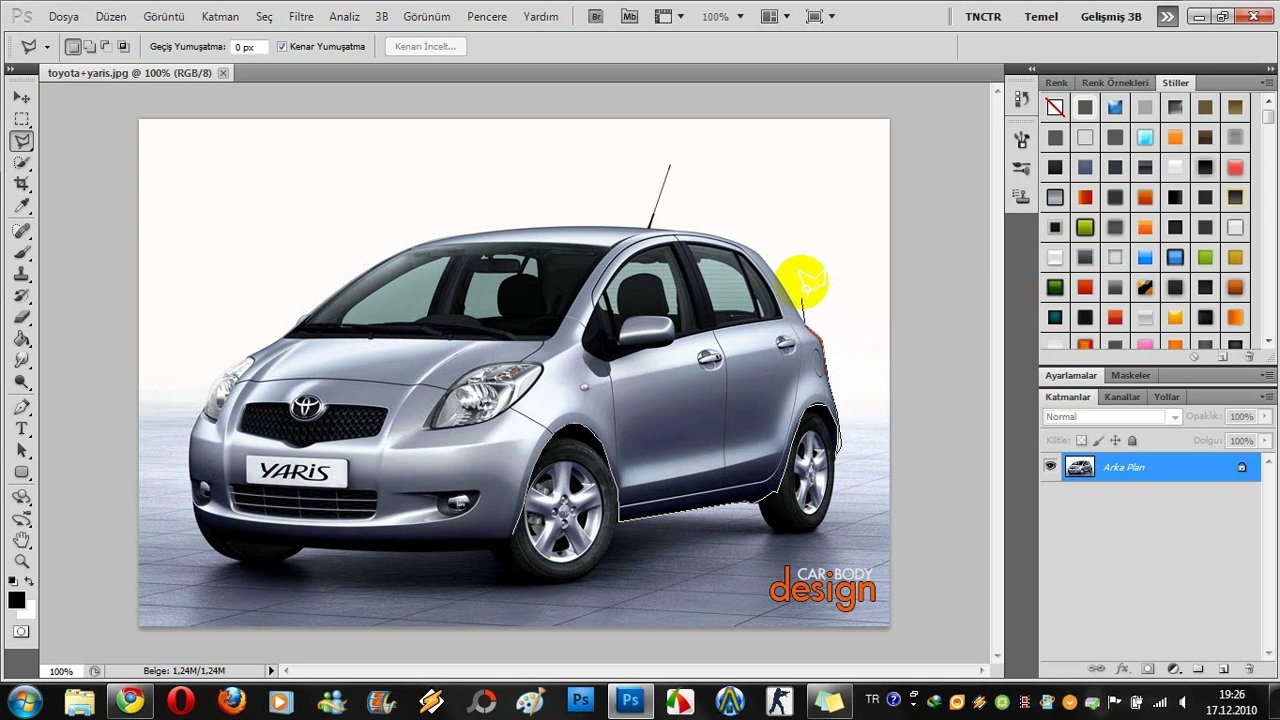The image size is (1280, 720).
Task: Open the arrange documents dropdown
Action: (774, 17)
